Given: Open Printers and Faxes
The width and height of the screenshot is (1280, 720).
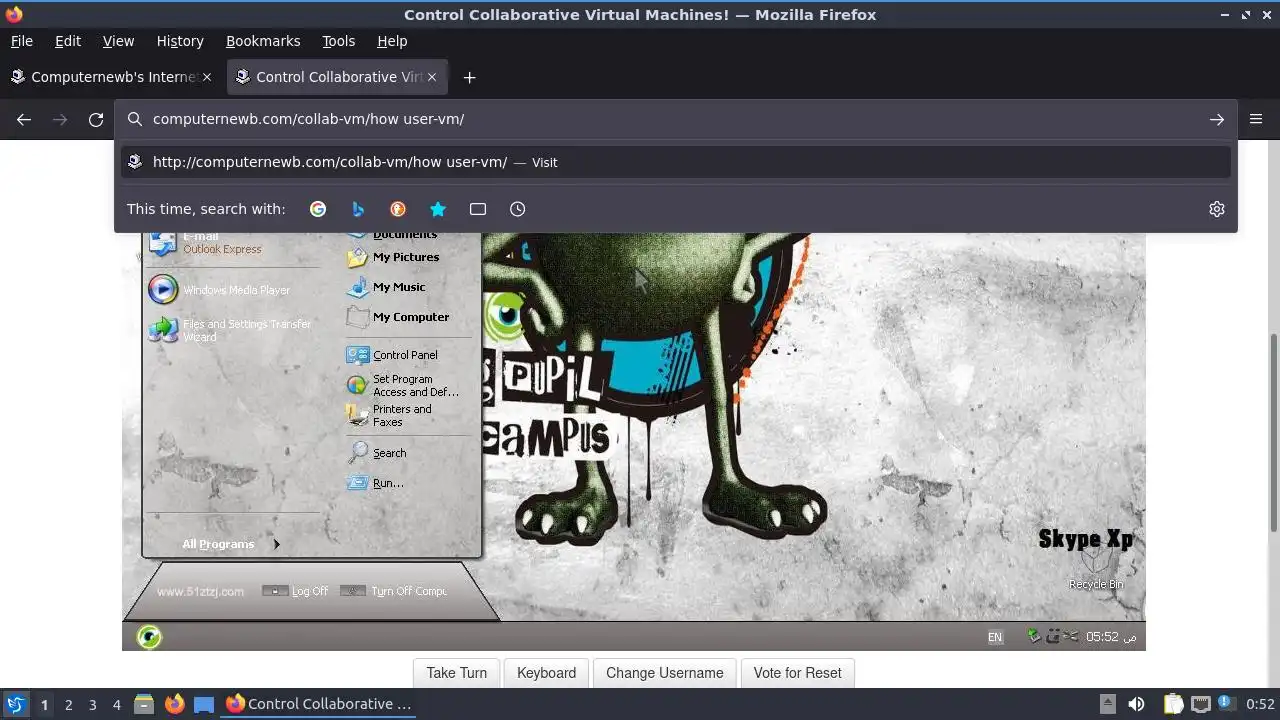Looking at the screenshot, I should 390,415.
